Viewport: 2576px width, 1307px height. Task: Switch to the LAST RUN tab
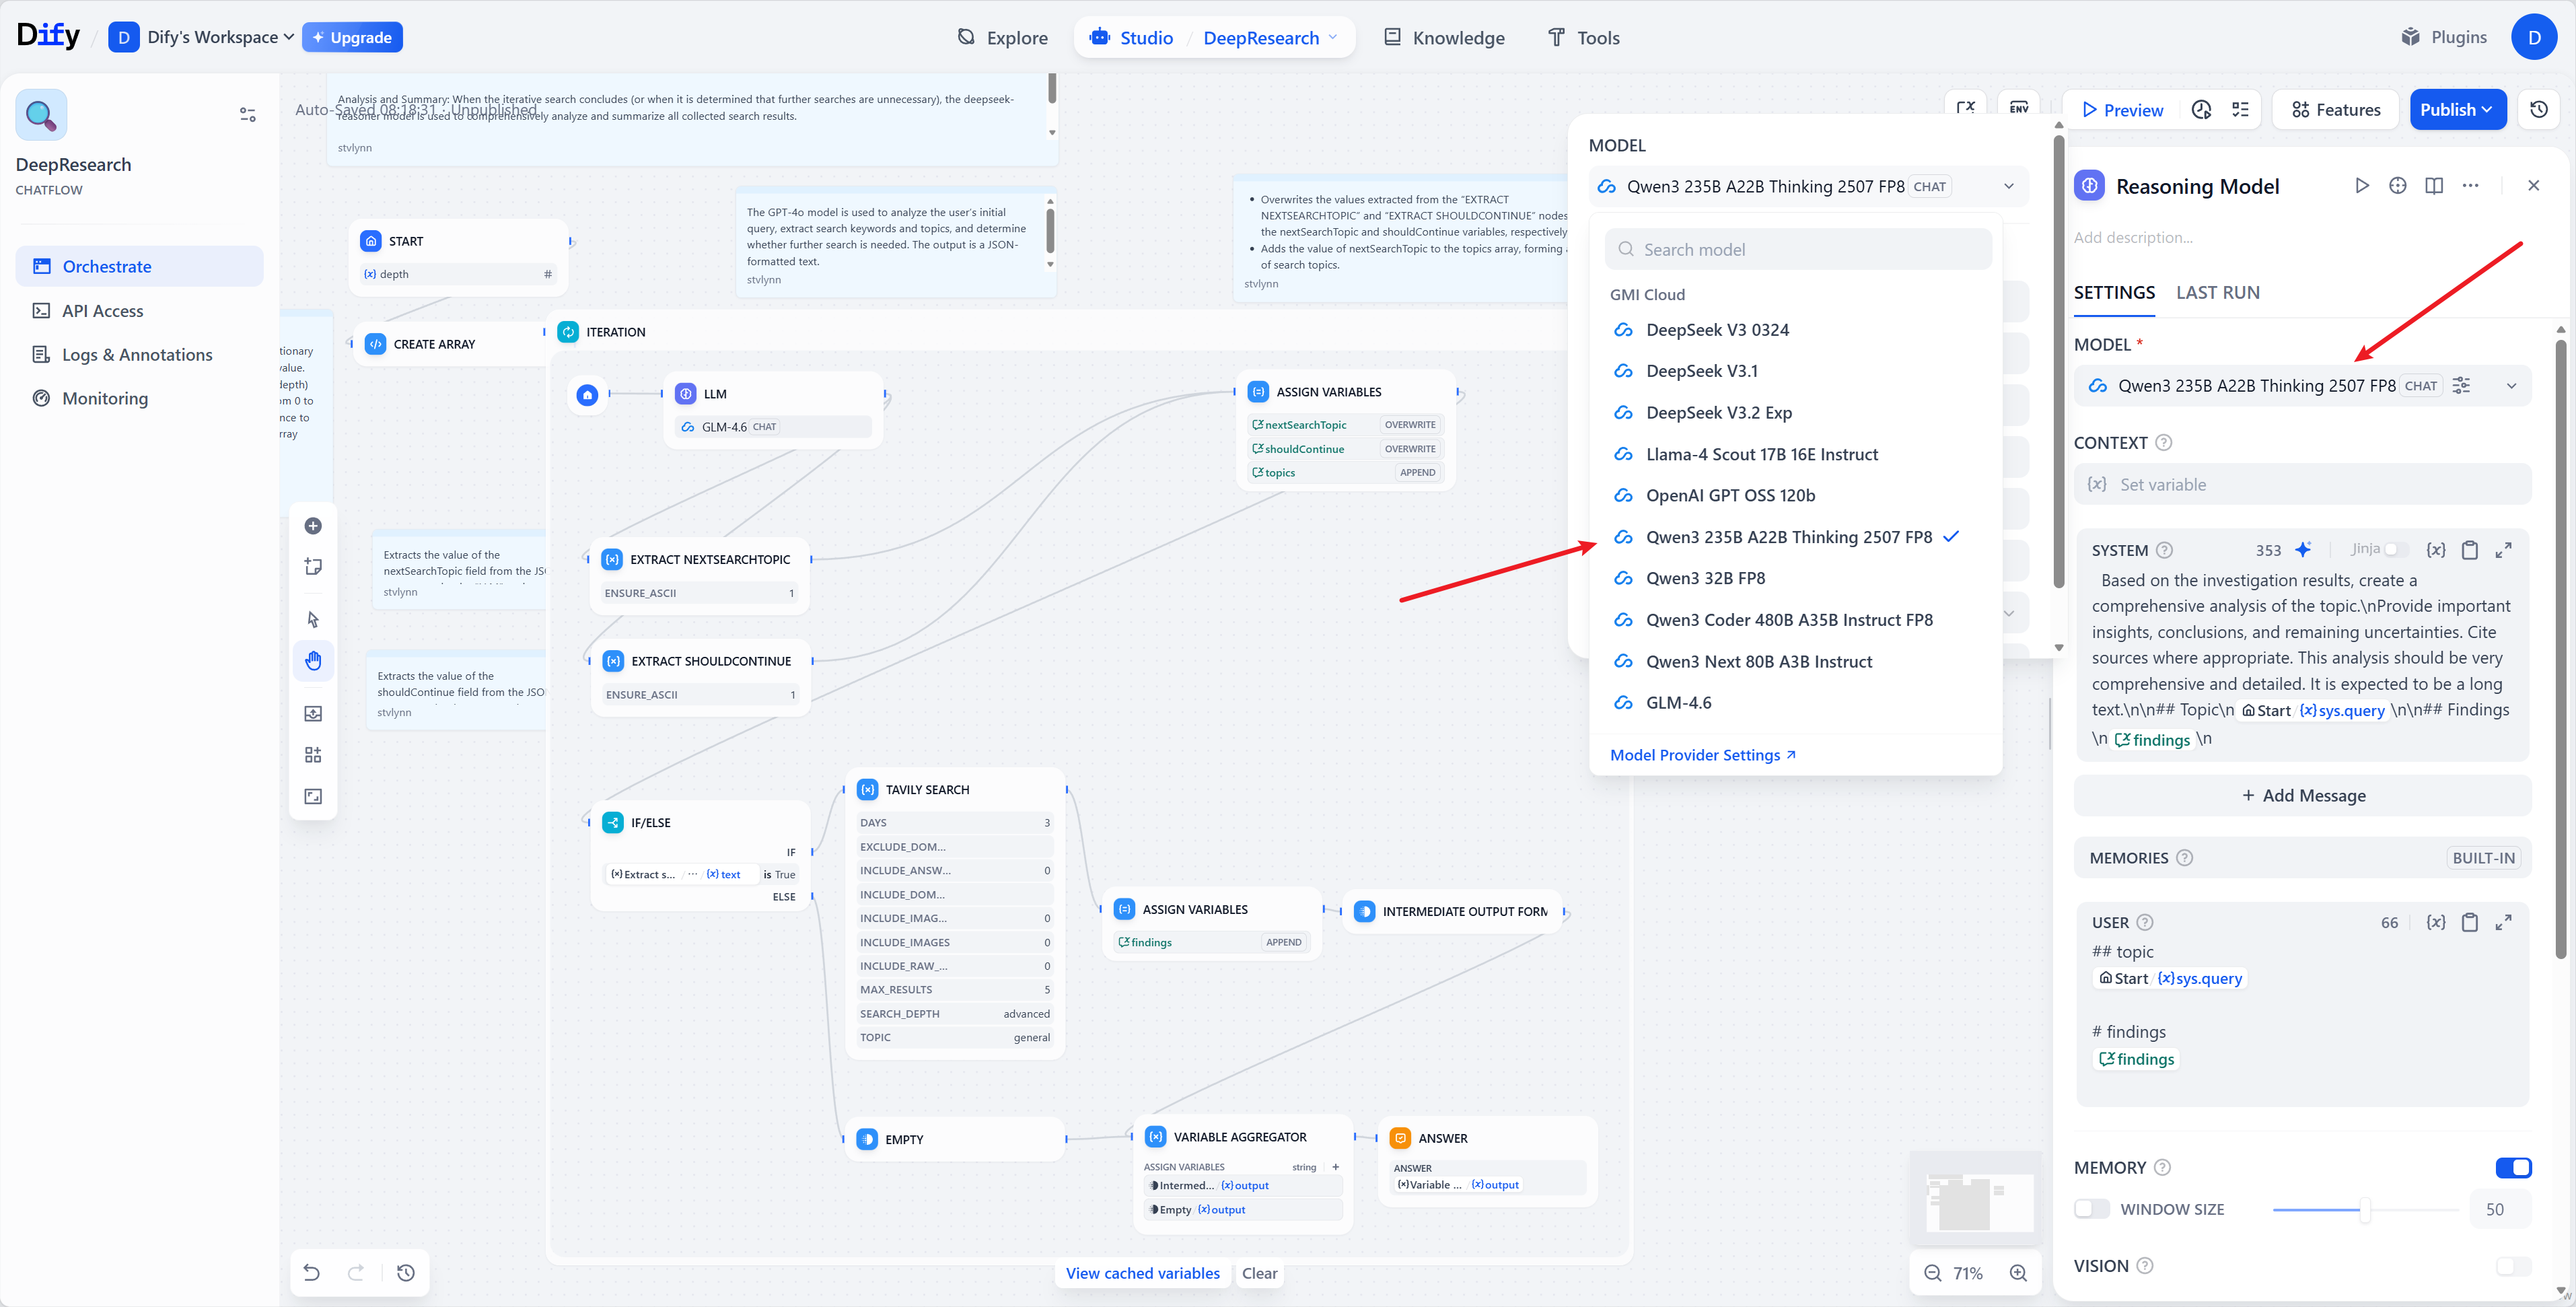click(x=2217, y=293)
